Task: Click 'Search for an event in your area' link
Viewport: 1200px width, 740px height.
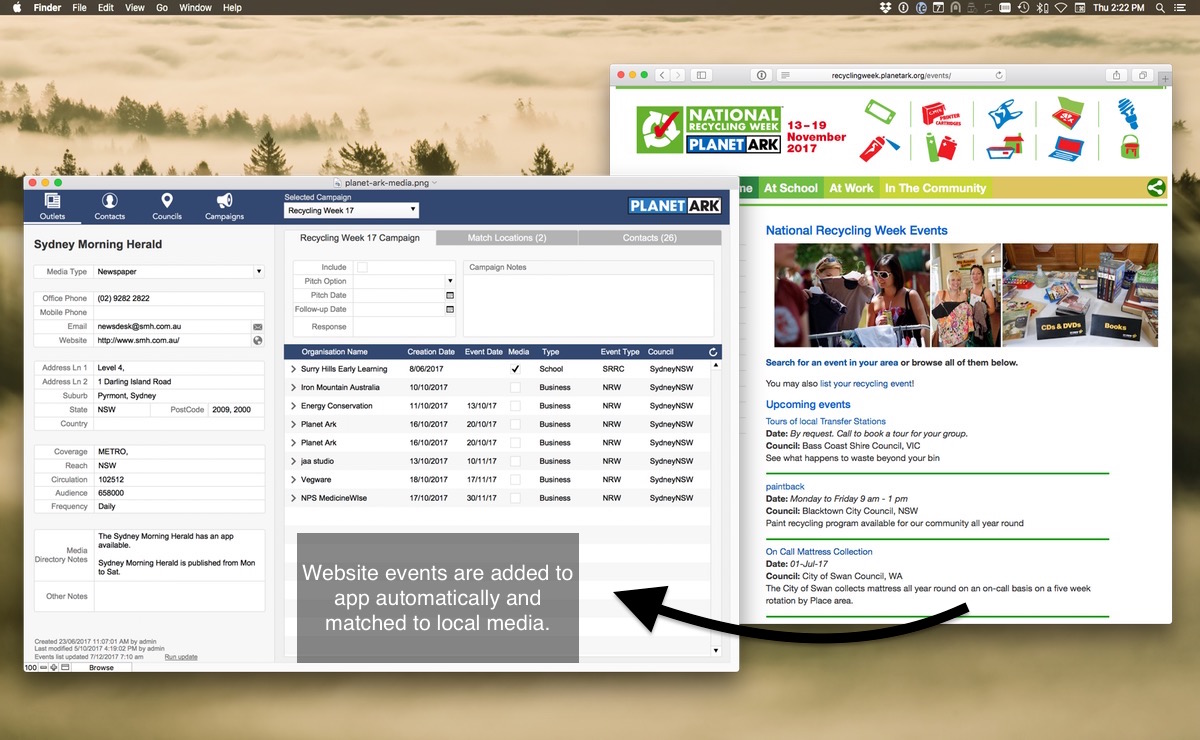Action: (x=832, y=362)
